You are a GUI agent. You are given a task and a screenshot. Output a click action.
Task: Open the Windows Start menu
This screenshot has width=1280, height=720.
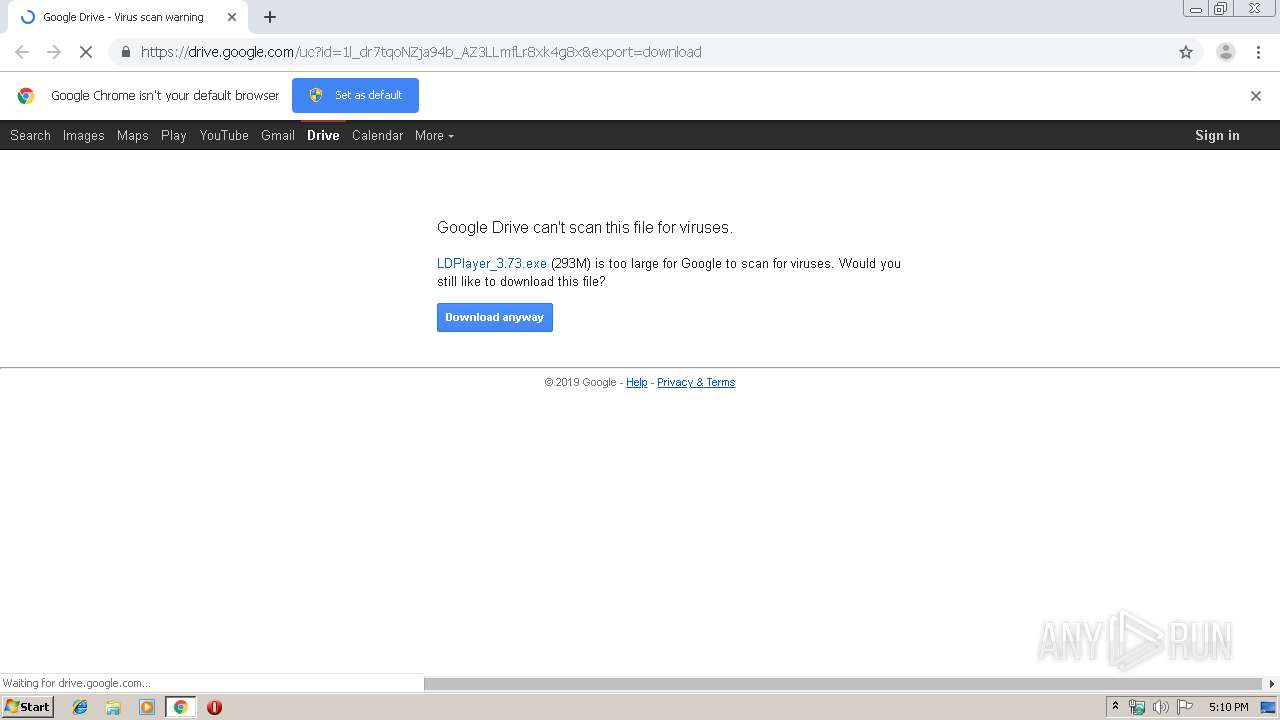[x=27, y=707]
